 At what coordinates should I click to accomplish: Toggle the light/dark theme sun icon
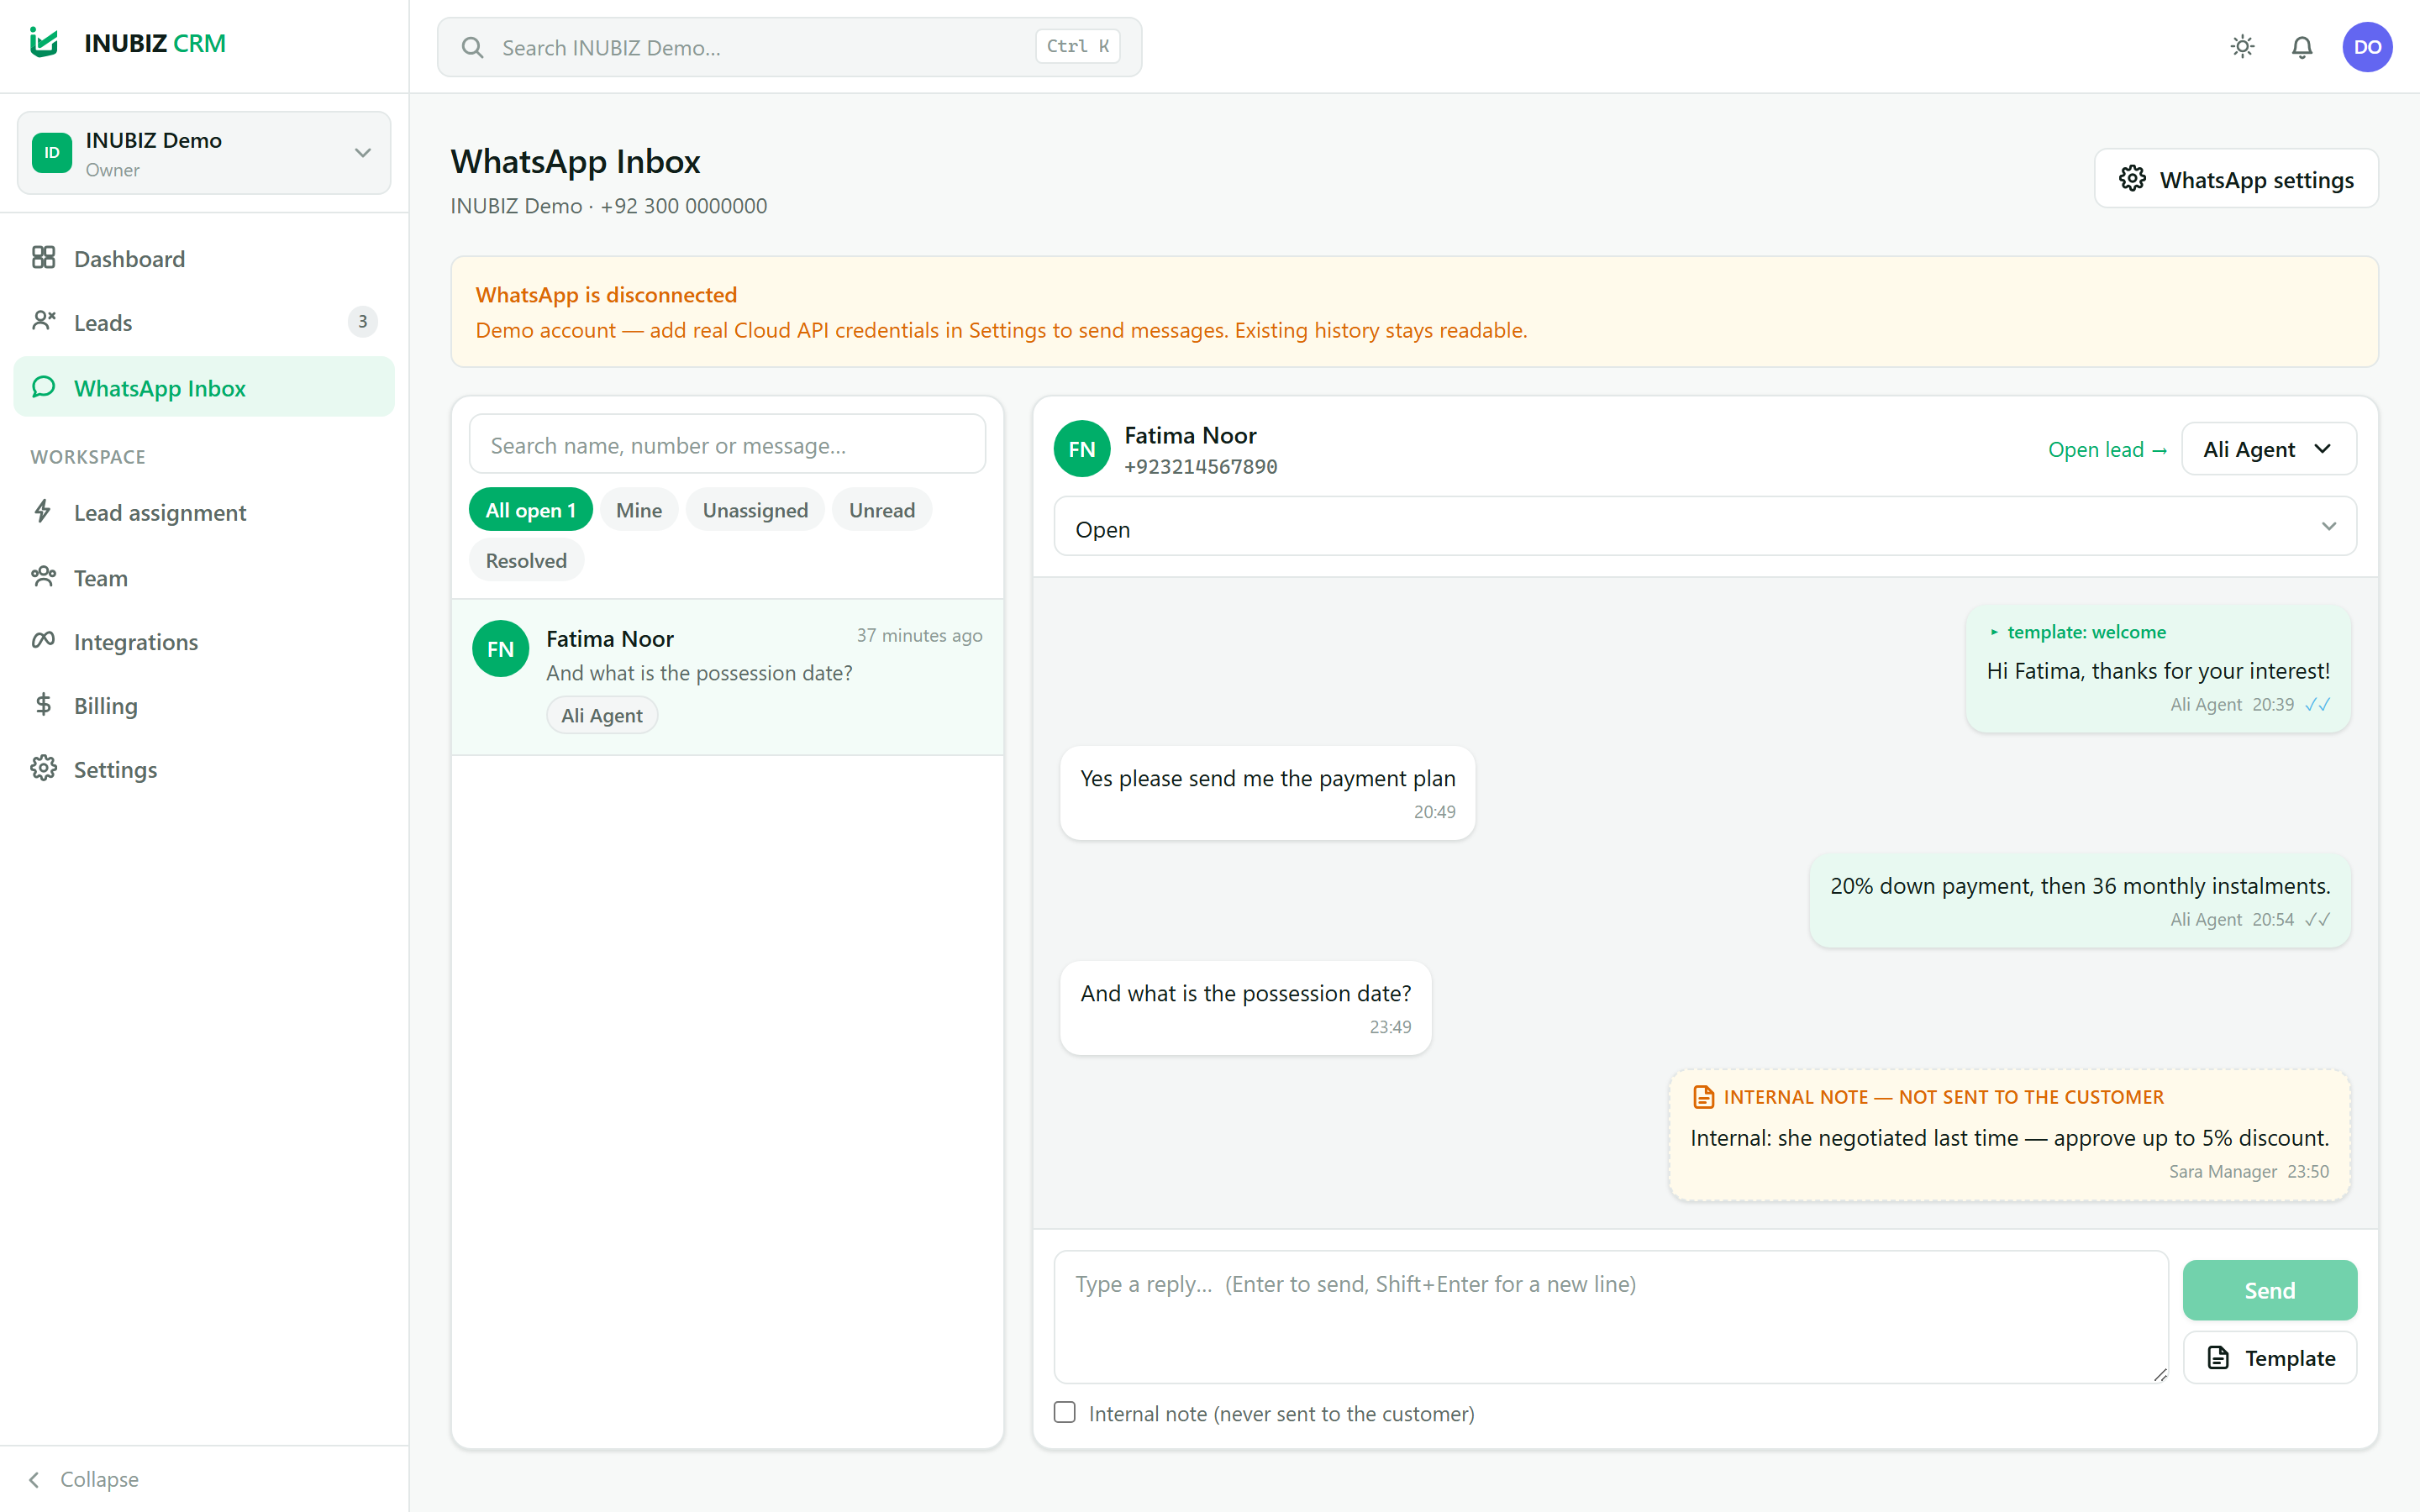[x=2242, y=47]
